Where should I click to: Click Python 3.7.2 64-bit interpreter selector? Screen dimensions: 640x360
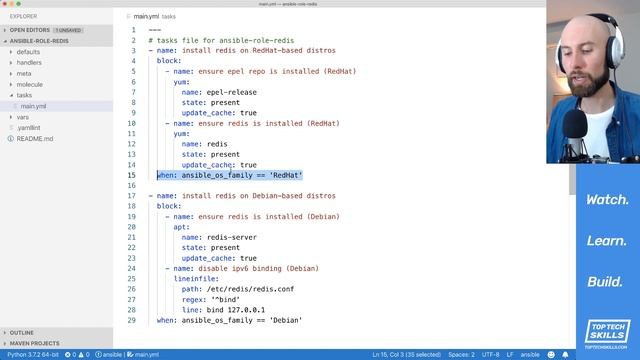(33, 355)
